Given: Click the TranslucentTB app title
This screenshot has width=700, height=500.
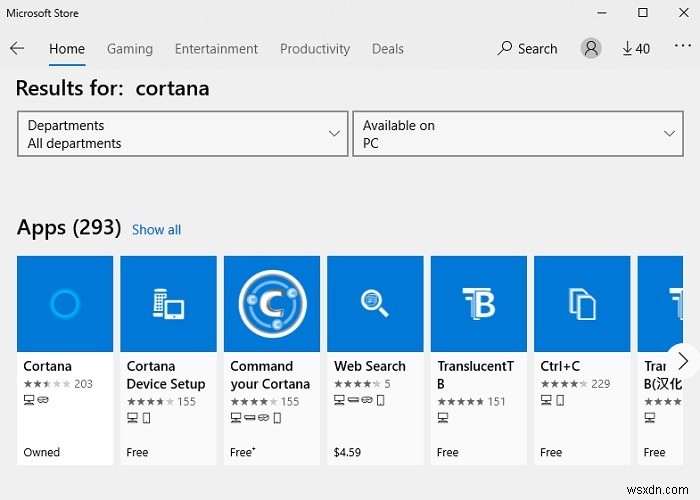Looking at the screenshot, I should click(x=475, y=375).
